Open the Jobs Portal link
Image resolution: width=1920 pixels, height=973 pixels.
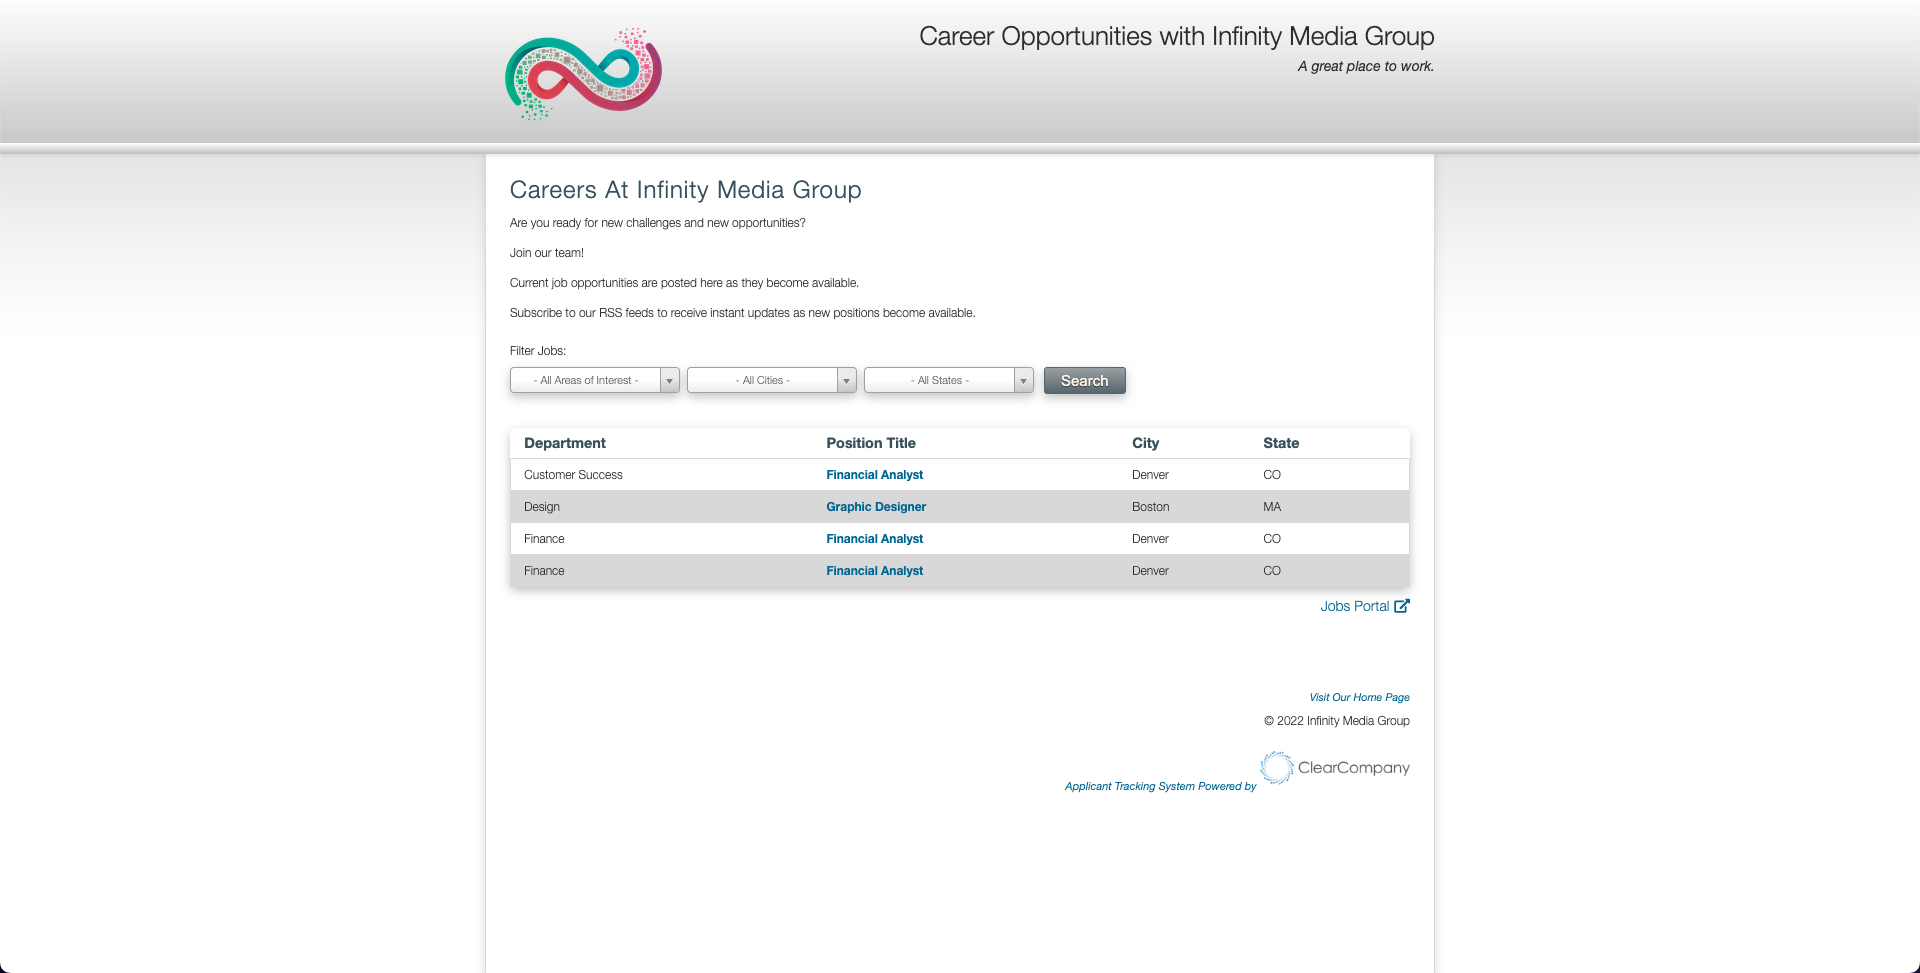(1354, 606)
